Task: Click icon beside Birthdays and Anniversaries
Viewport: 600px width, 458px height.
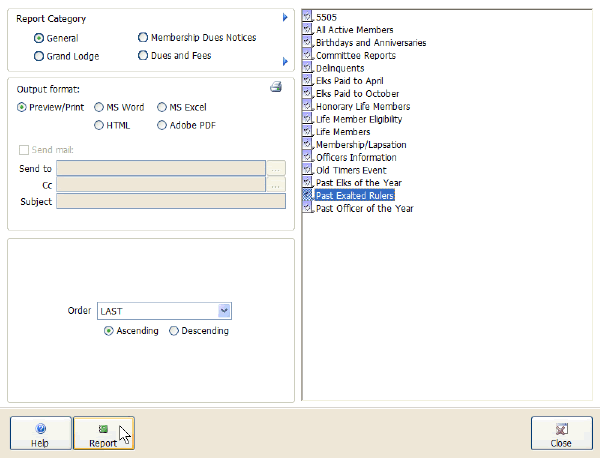Action: tap(308, 43)
